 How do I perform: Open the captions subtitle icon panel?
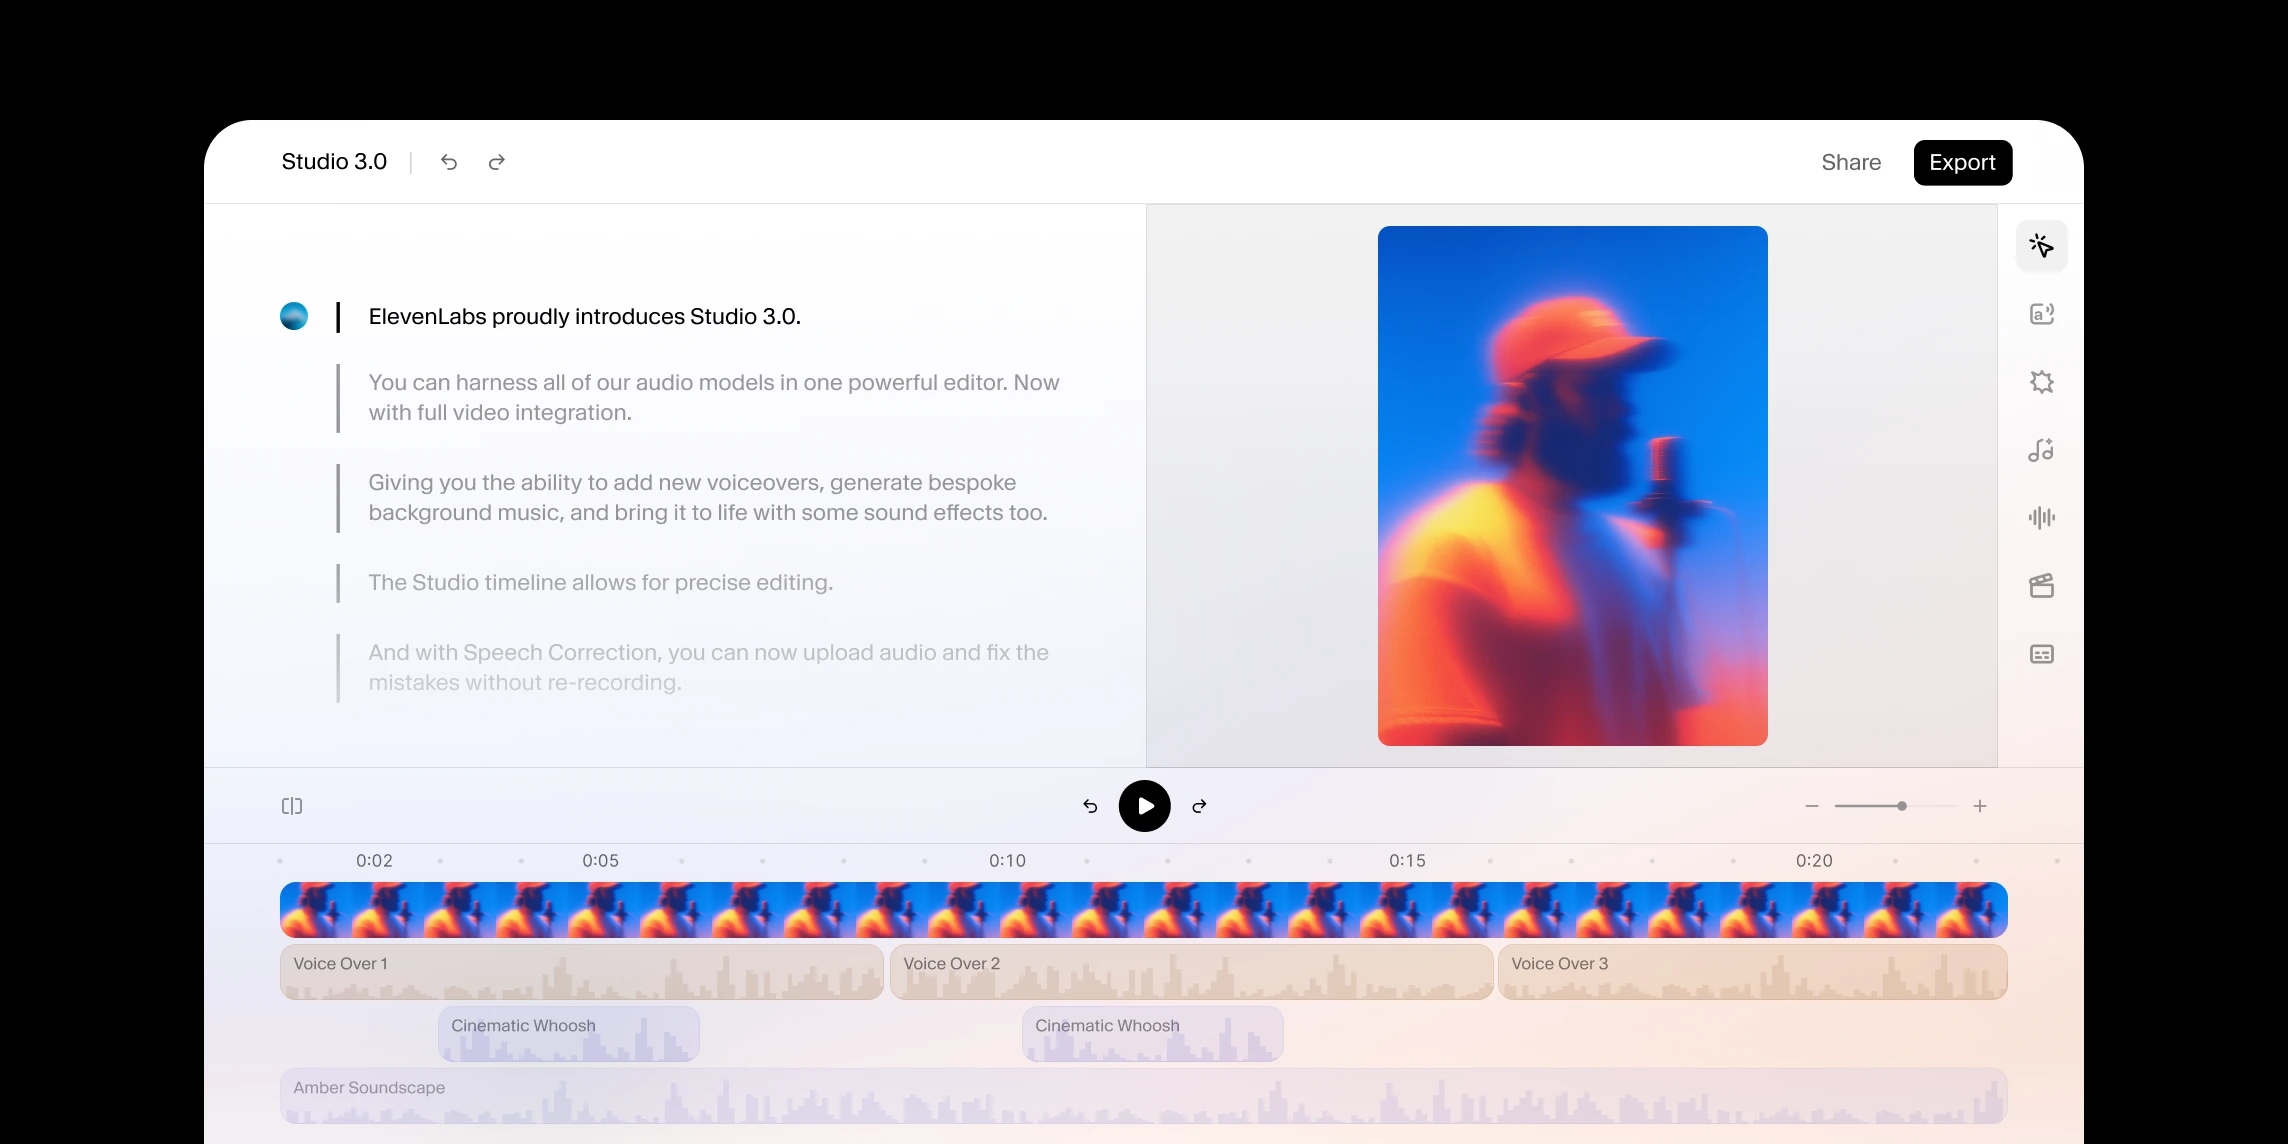[2041, 654]
